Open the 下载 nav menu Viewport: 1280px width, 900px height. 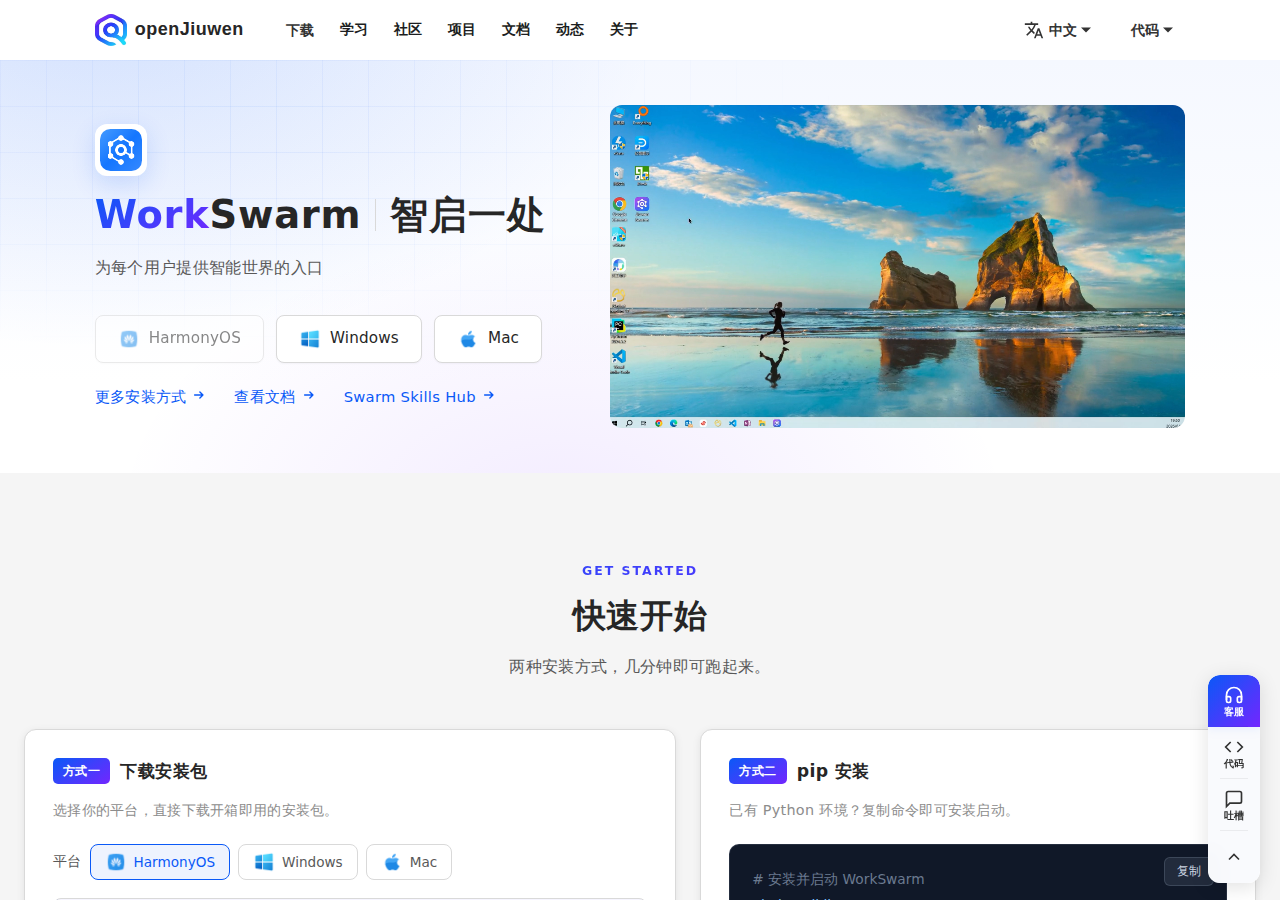coord(300,30)
